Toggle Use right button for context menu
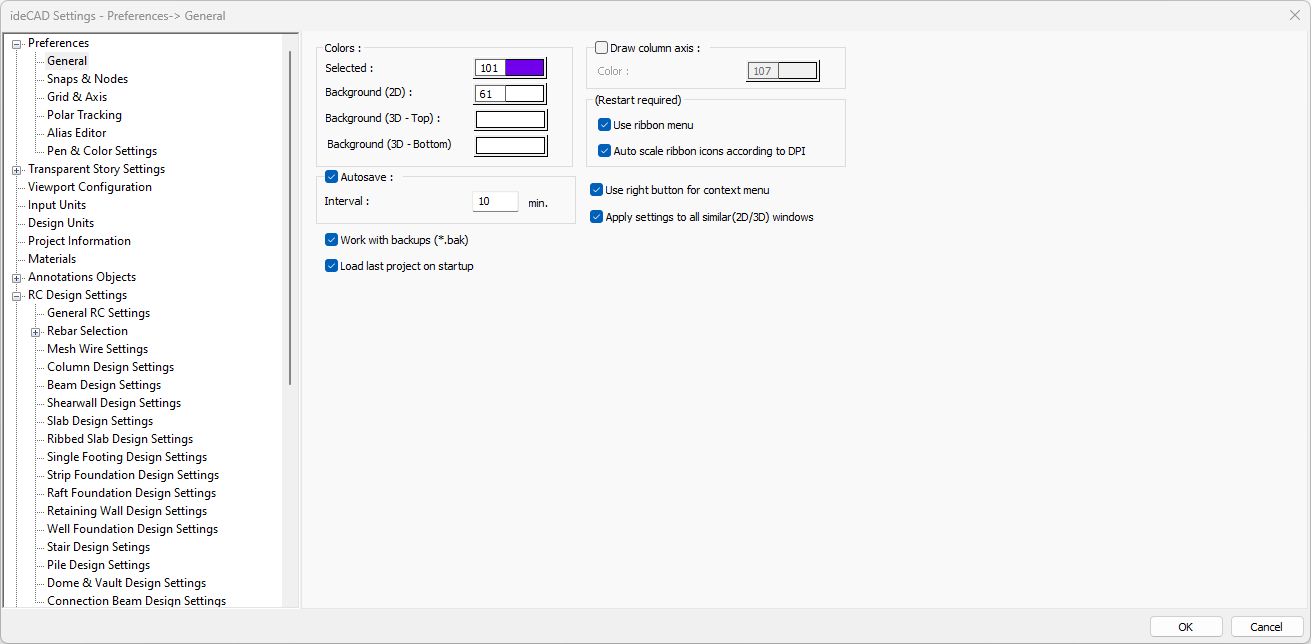The height and width of the screenshot is (644, 1311). click(596, 190)
